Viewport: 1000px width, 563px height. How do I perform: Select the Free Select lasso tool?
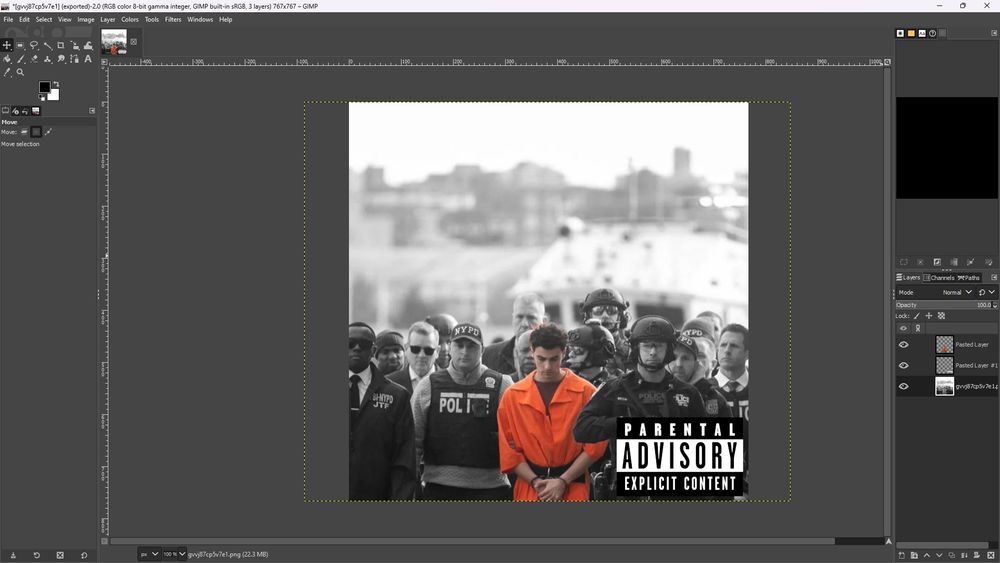click(x=34, y=45)
